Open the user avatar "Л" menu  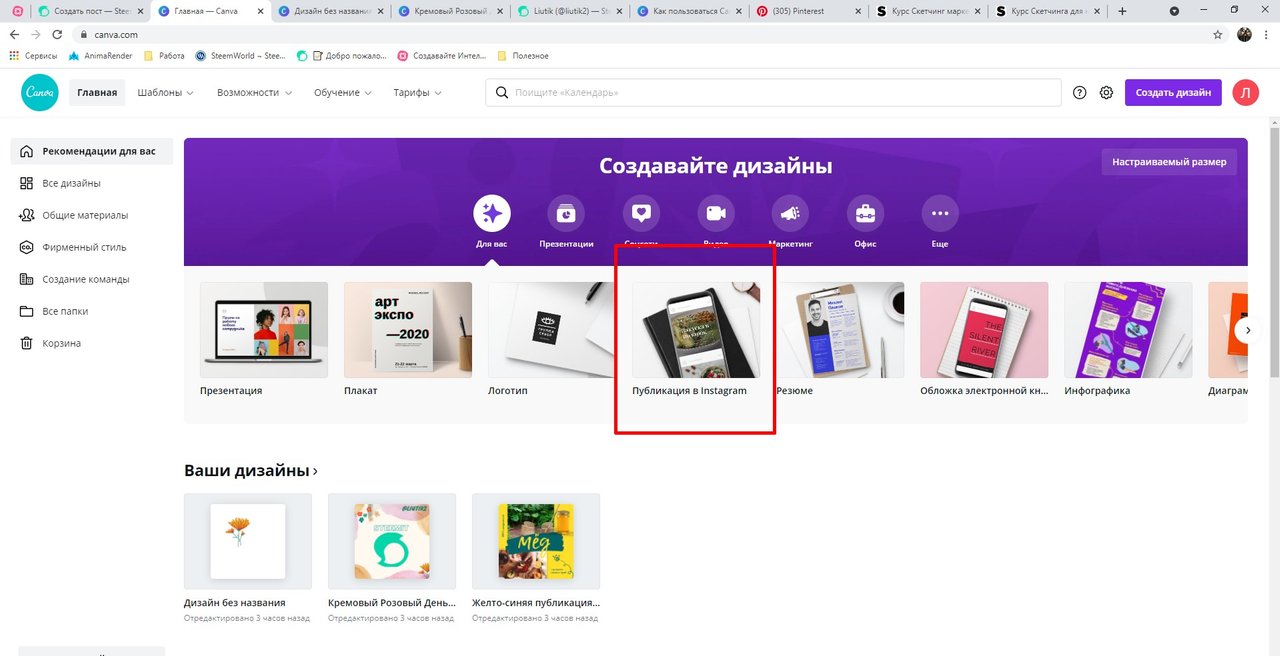click(1246, 92)
